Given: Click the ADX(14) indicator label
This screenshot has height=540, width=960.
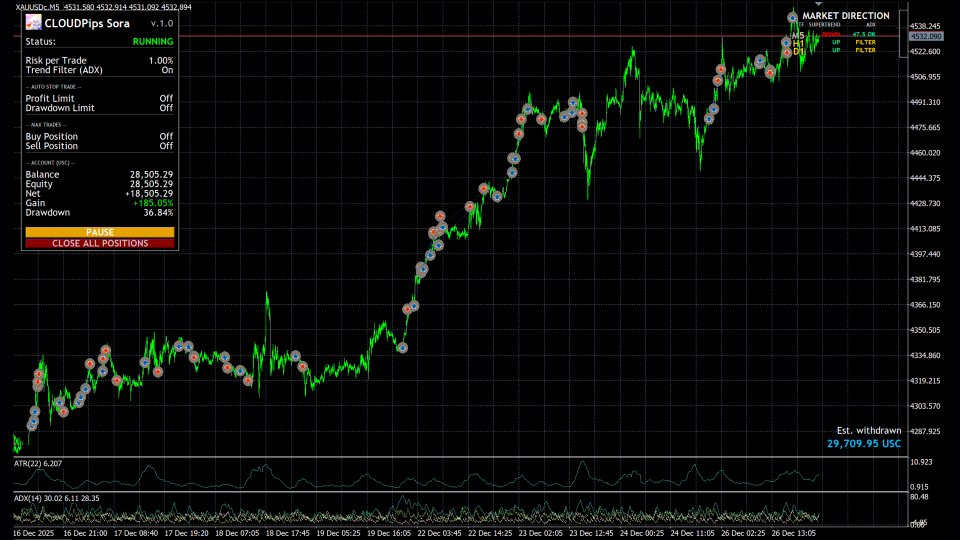Looking at the screenshot, I should tap(56, 498).
